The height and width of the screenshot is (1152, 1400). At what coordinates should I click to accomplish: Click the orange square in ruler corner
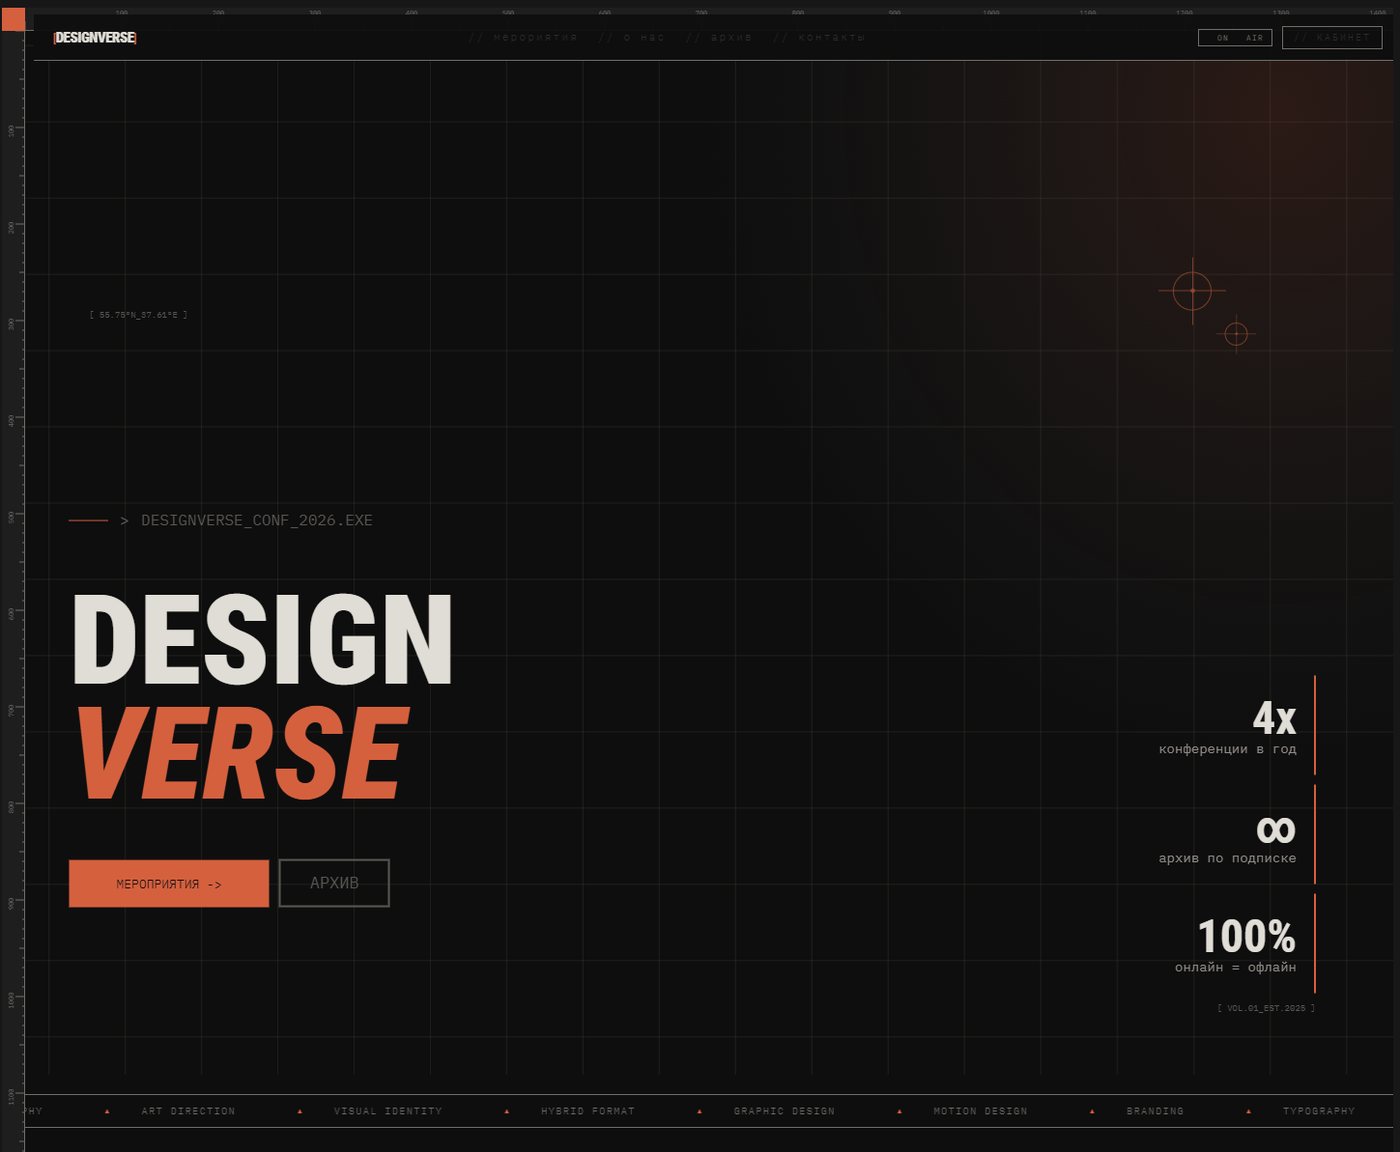[x=13, y=19]
